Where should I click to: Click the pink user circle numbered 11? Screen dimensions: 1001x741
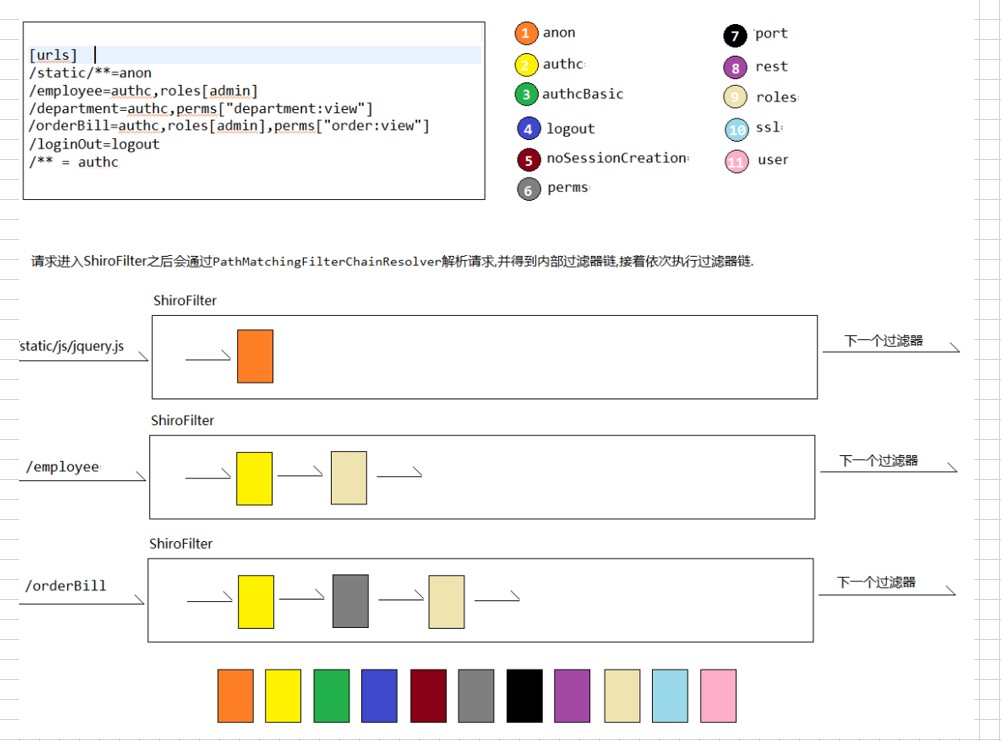(x=737, y=161)
